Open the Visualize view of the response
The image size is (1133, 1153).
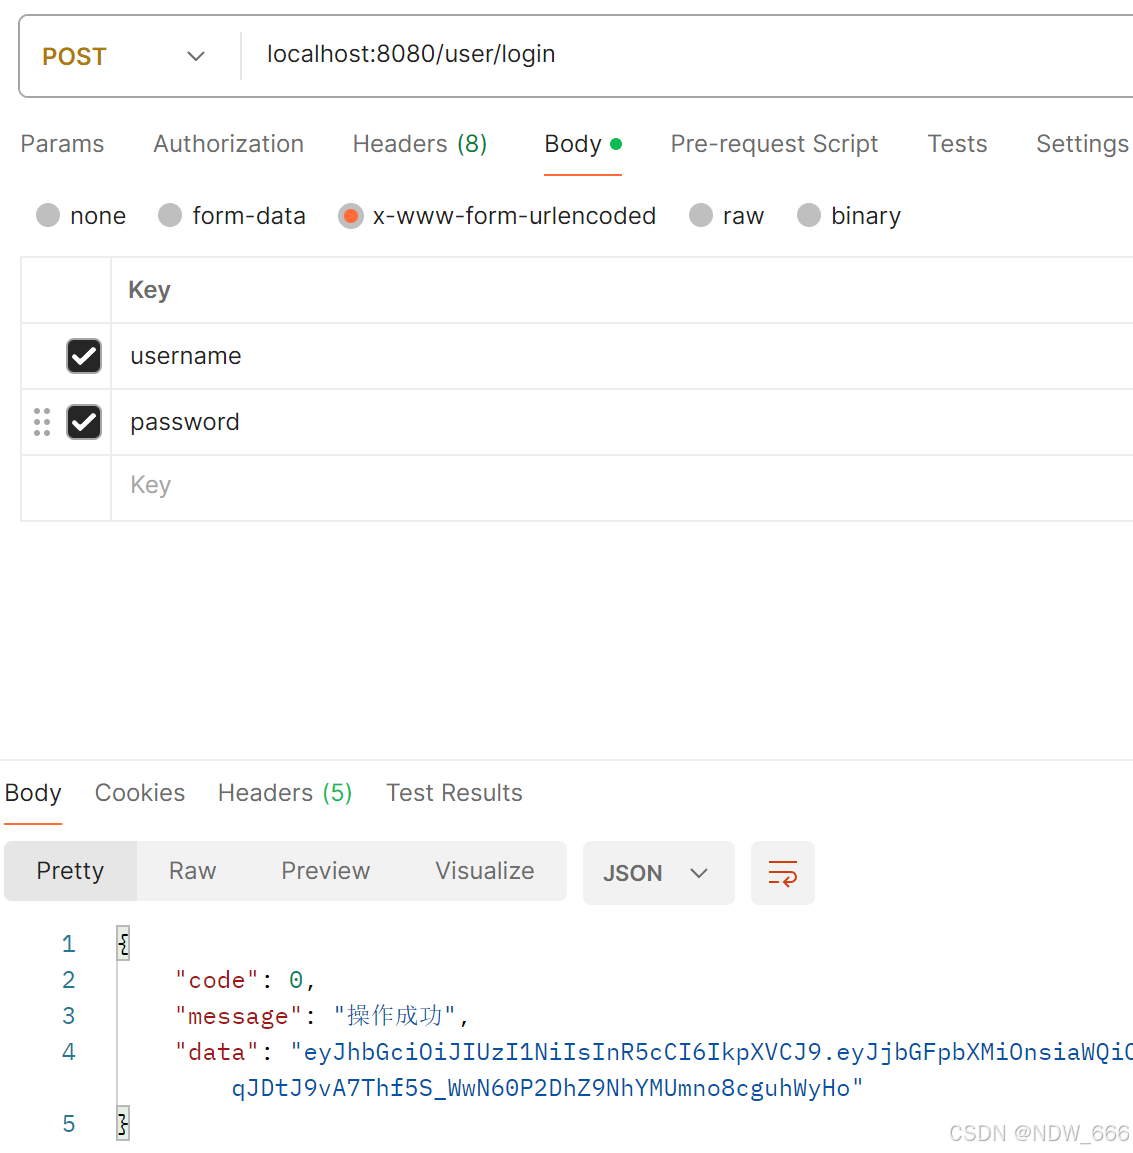pyautogui.click(x=484, y=871)
